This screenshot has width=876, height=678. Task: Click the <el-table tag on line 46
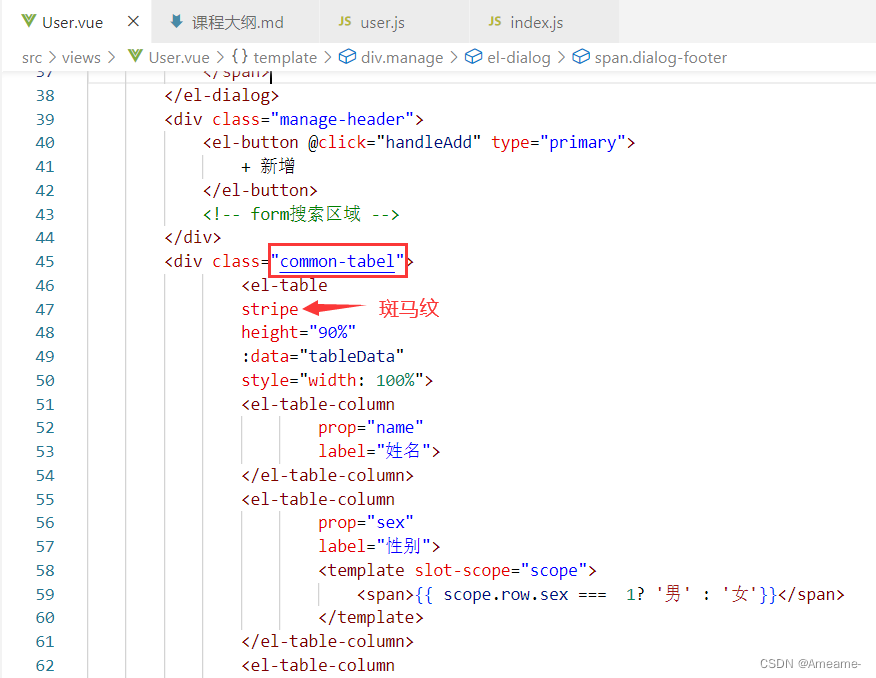click(x=284, y=285)
